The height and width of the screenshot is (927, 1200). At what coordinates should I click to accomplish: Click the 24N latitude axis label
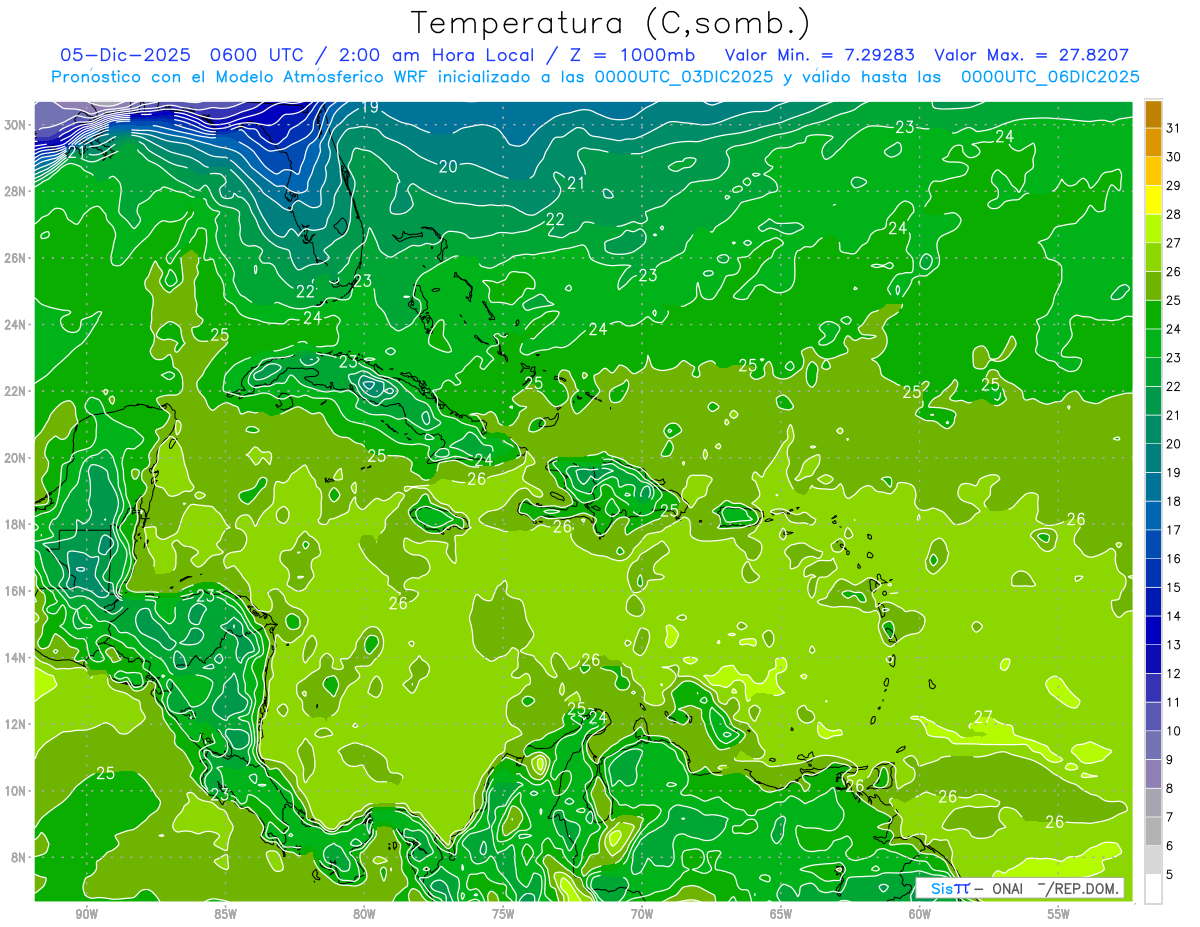(x=17, y=325)
